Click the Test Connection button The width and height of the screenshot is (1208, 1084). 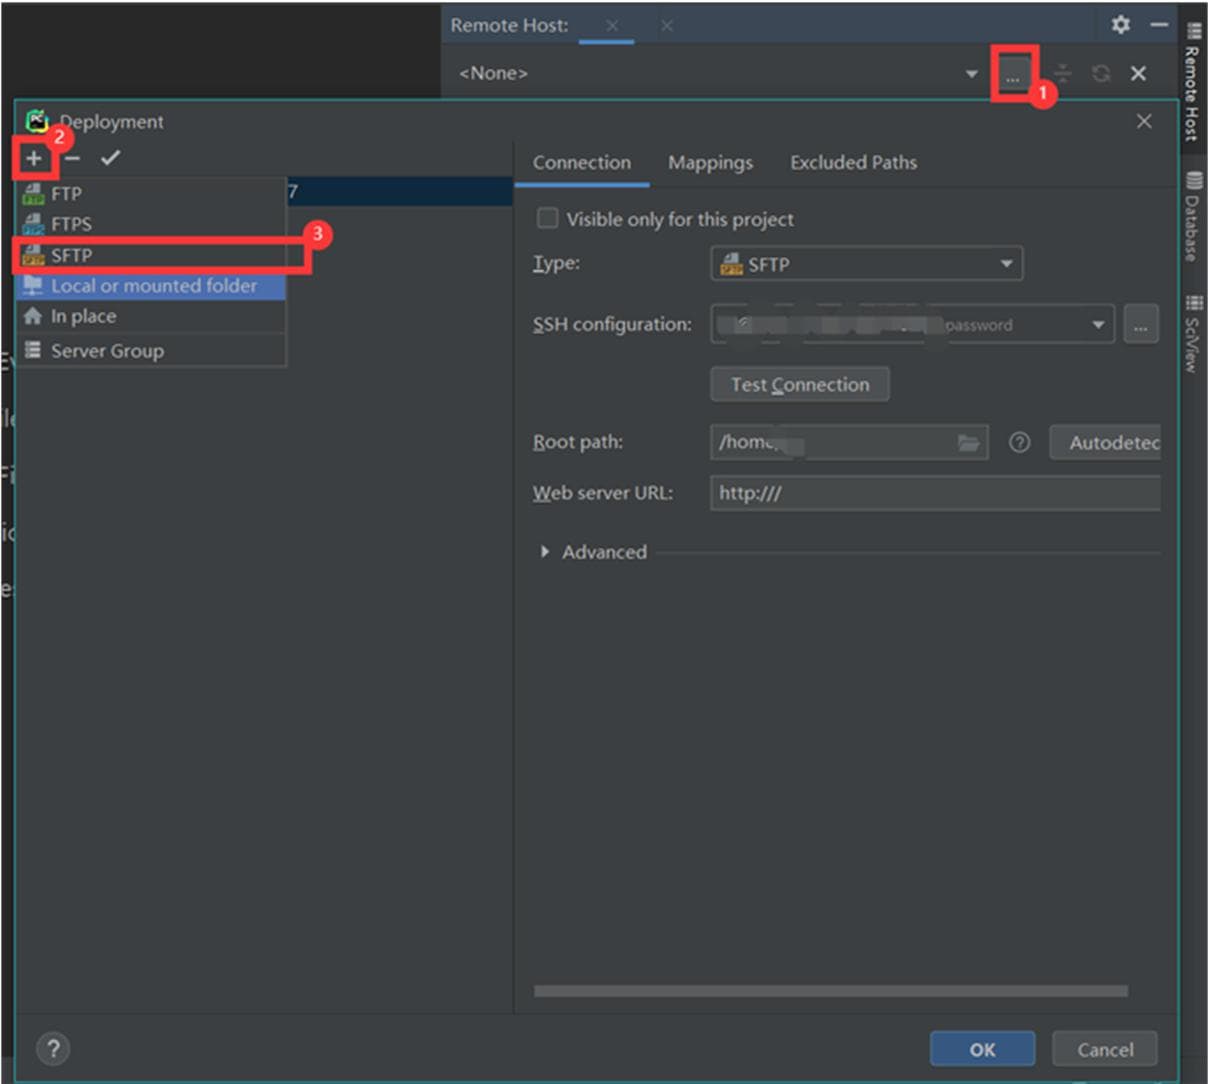pyautogui.click(x=799, y=385)
